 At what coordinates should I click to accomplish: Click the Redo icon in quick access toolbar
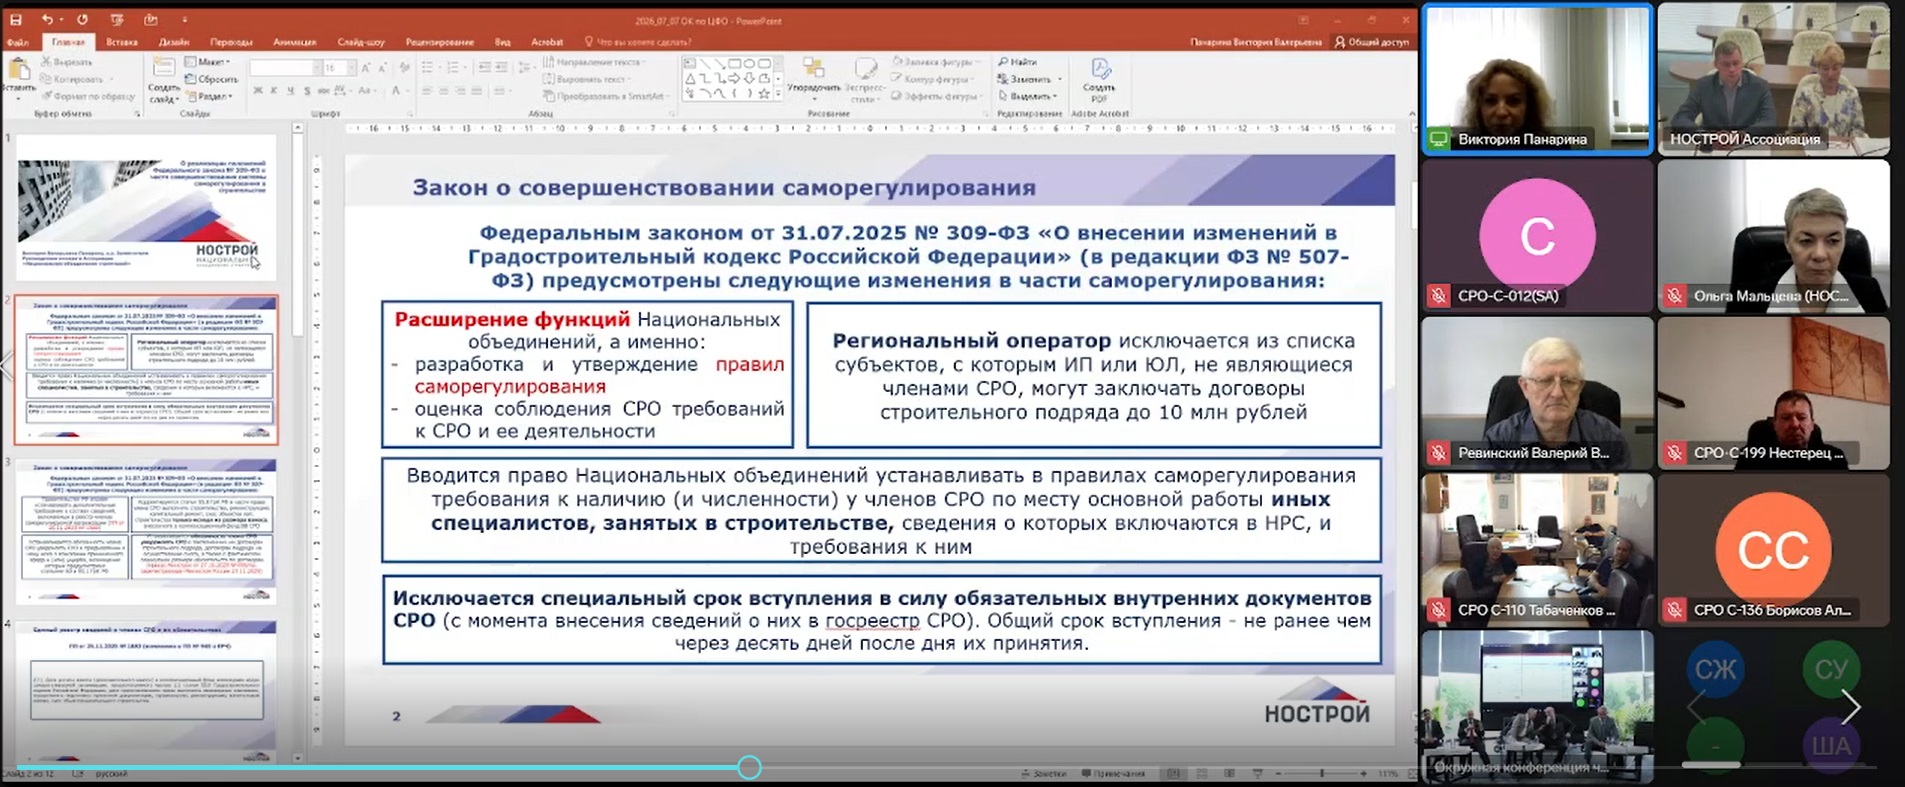pyautogui.click(x=82, y=20)
